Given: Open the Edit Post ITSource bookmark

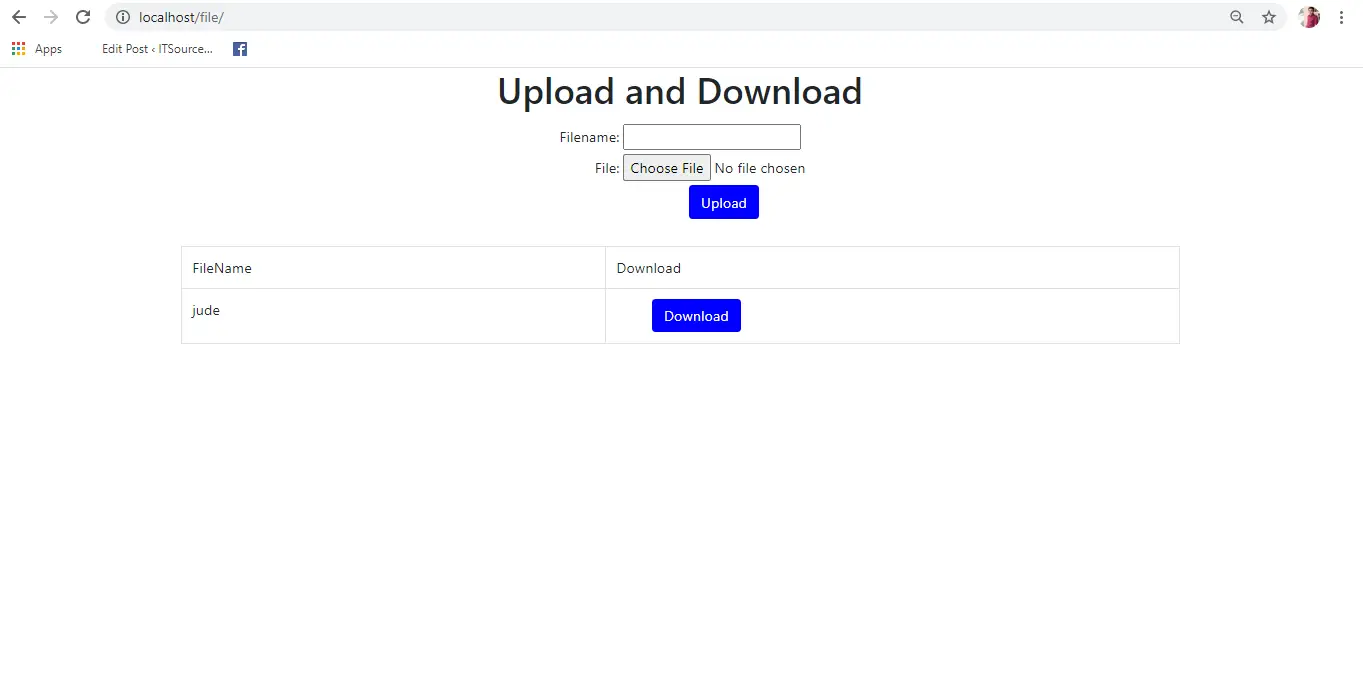Looking at the screenshot, I should (x=155, y=48).
